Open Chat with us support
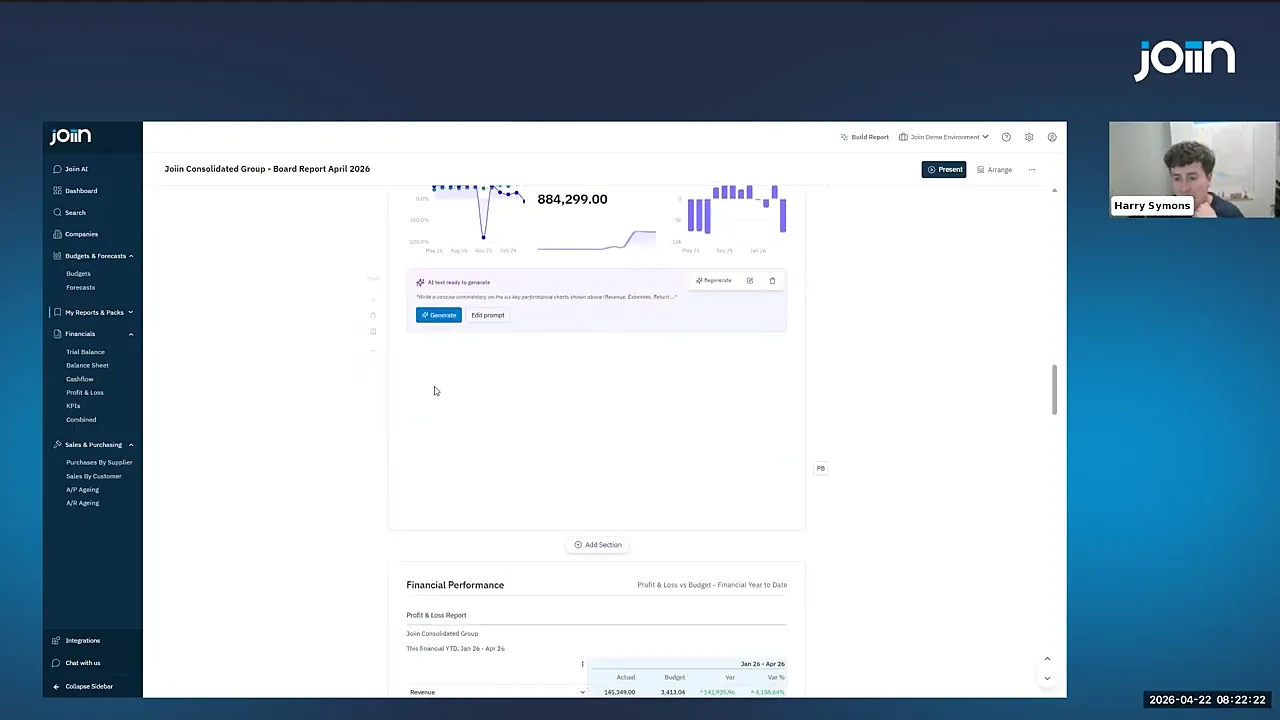Screen dimensions: 1280x720 [77, 663]
